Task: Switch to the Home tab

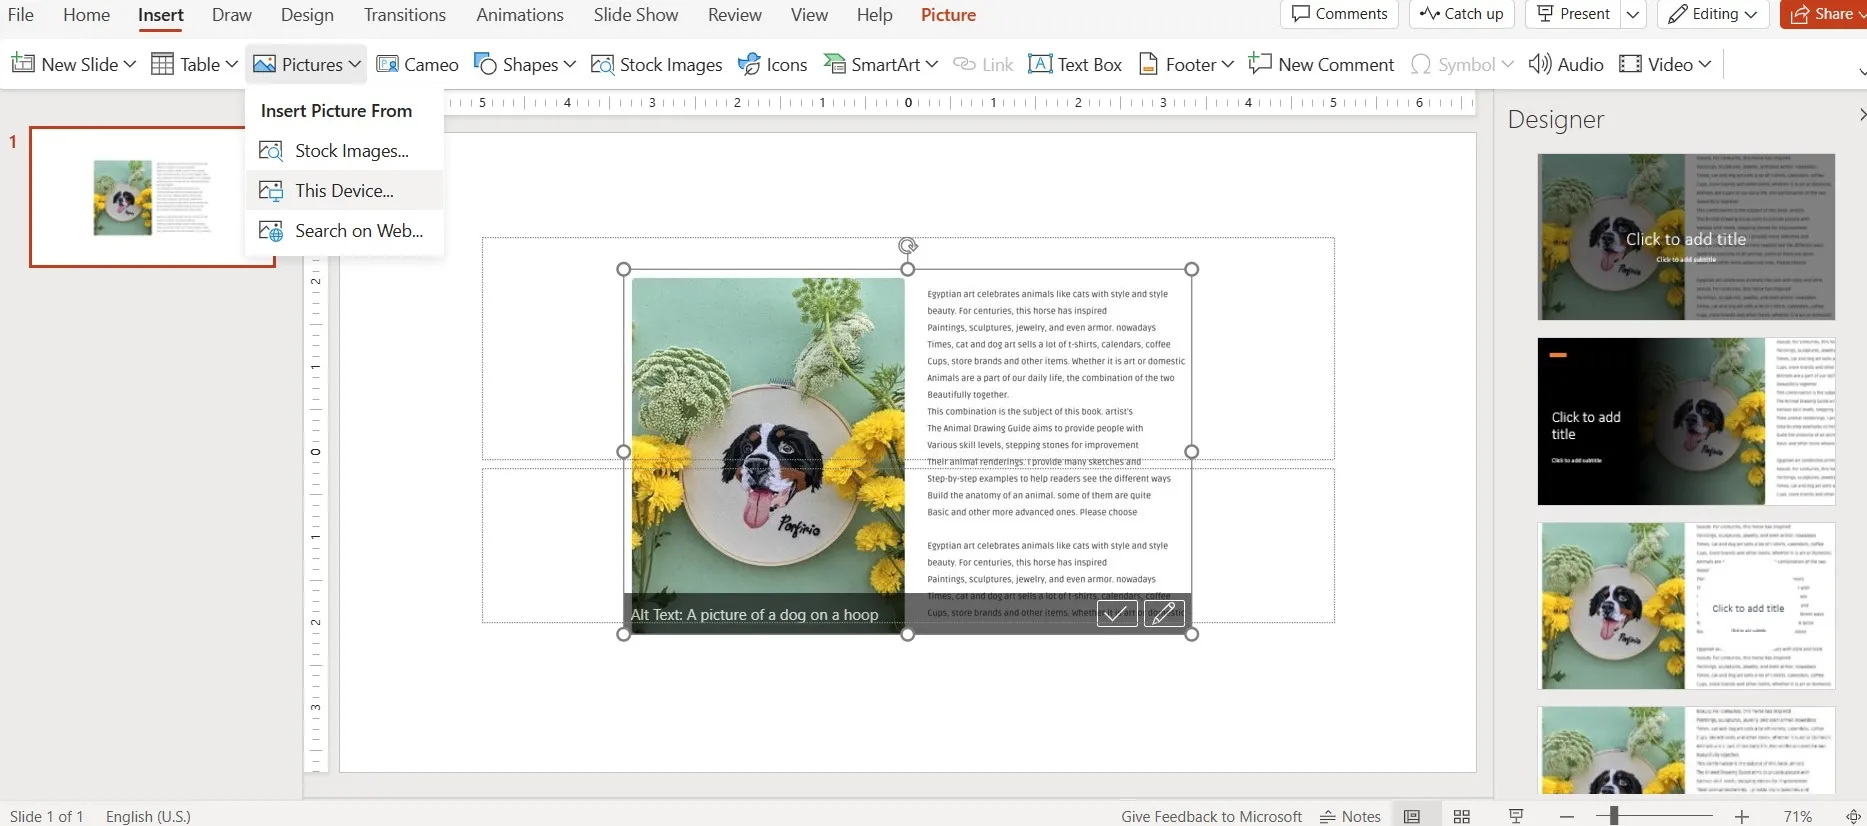Action: point(87,15)
